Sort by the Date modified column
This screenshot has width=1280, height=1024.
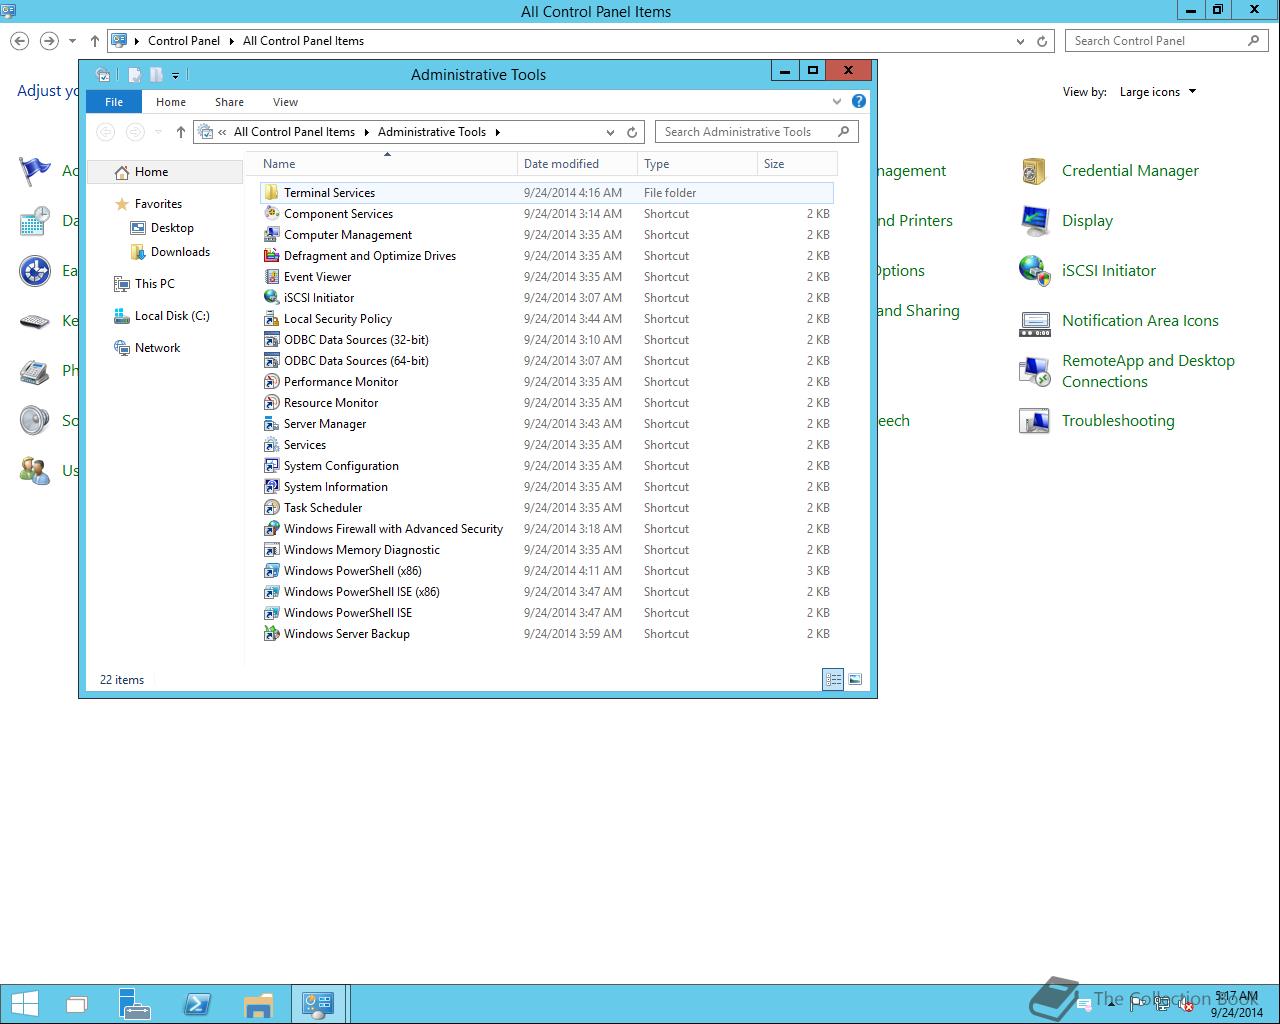coord(577,164)
